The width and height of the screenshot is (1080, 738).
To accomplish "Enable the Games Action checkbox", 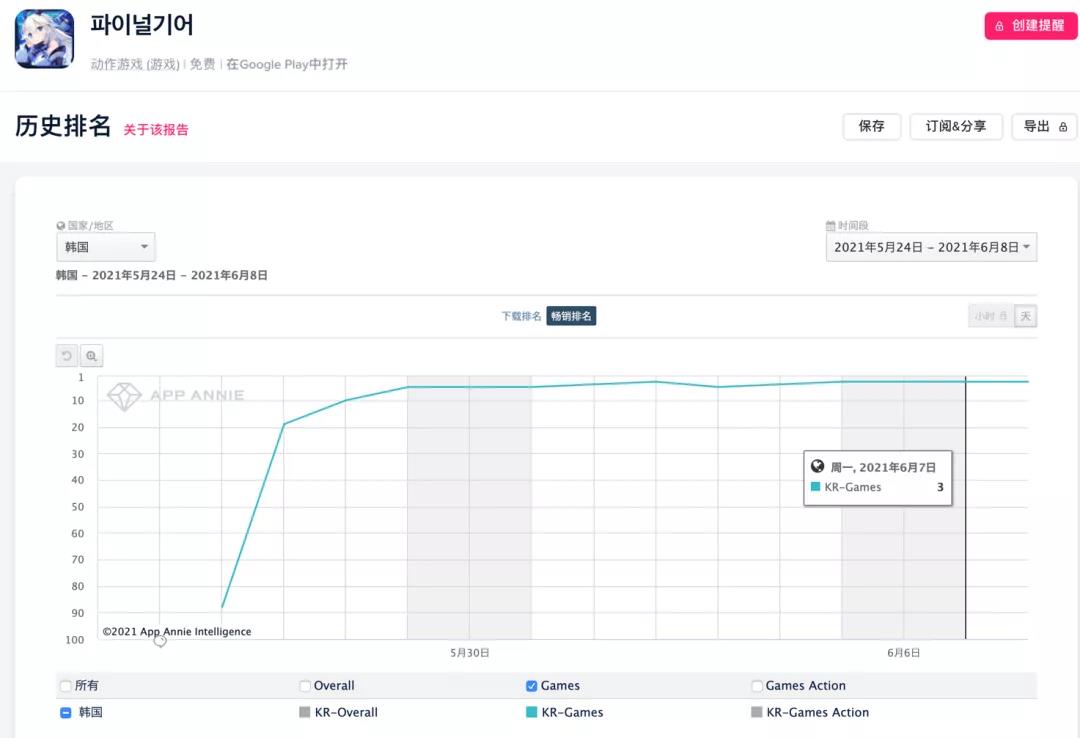I will coord(757,686).
